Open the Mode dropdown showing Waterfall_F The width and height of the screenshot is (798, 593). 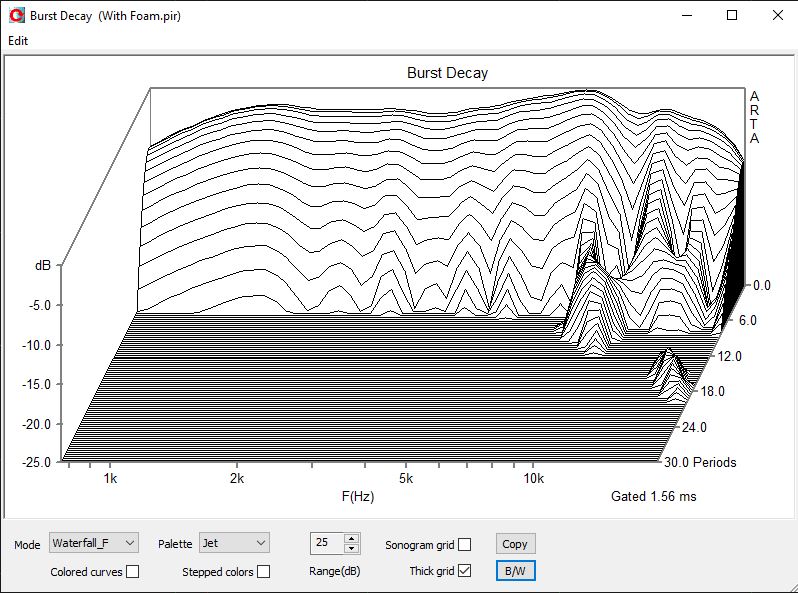click(x=94, y=543)
